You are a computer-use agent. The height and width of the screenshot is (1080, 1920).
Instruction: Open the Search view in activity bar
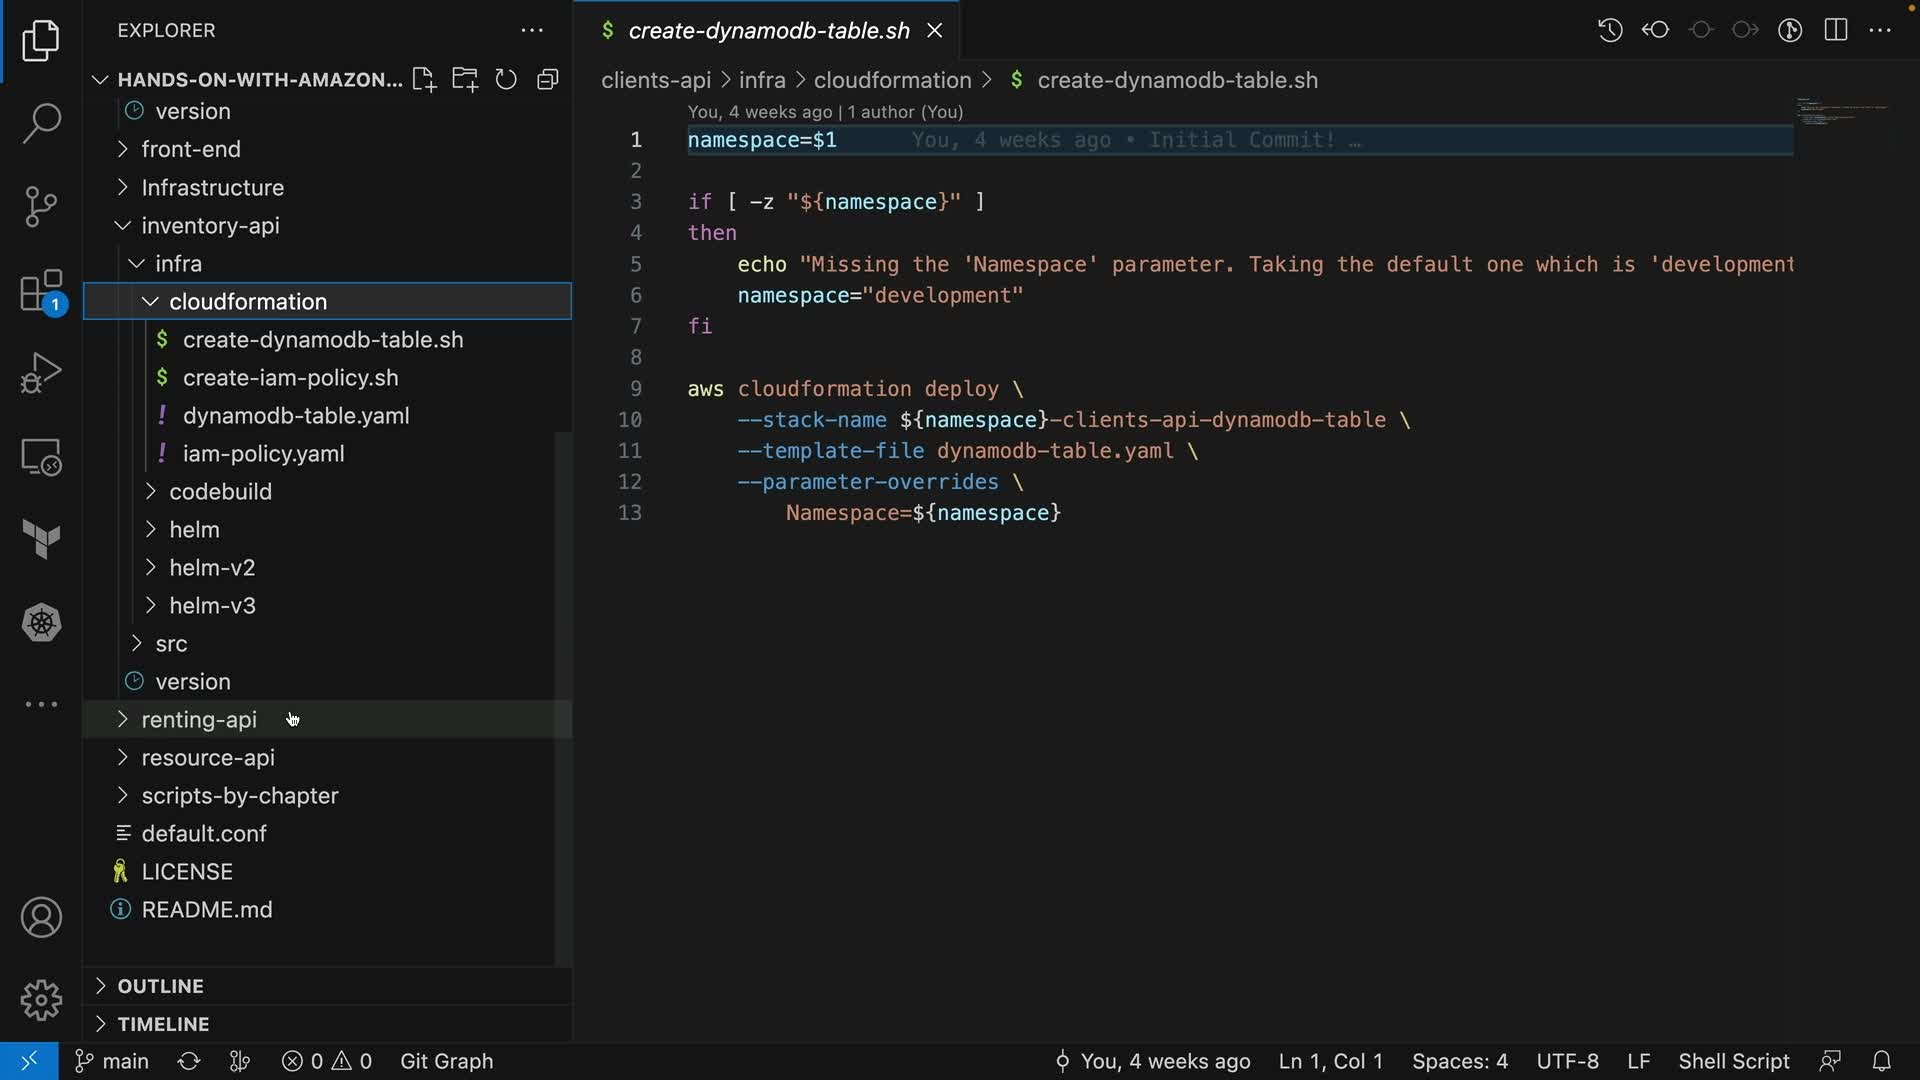click(x=41, y=124)
